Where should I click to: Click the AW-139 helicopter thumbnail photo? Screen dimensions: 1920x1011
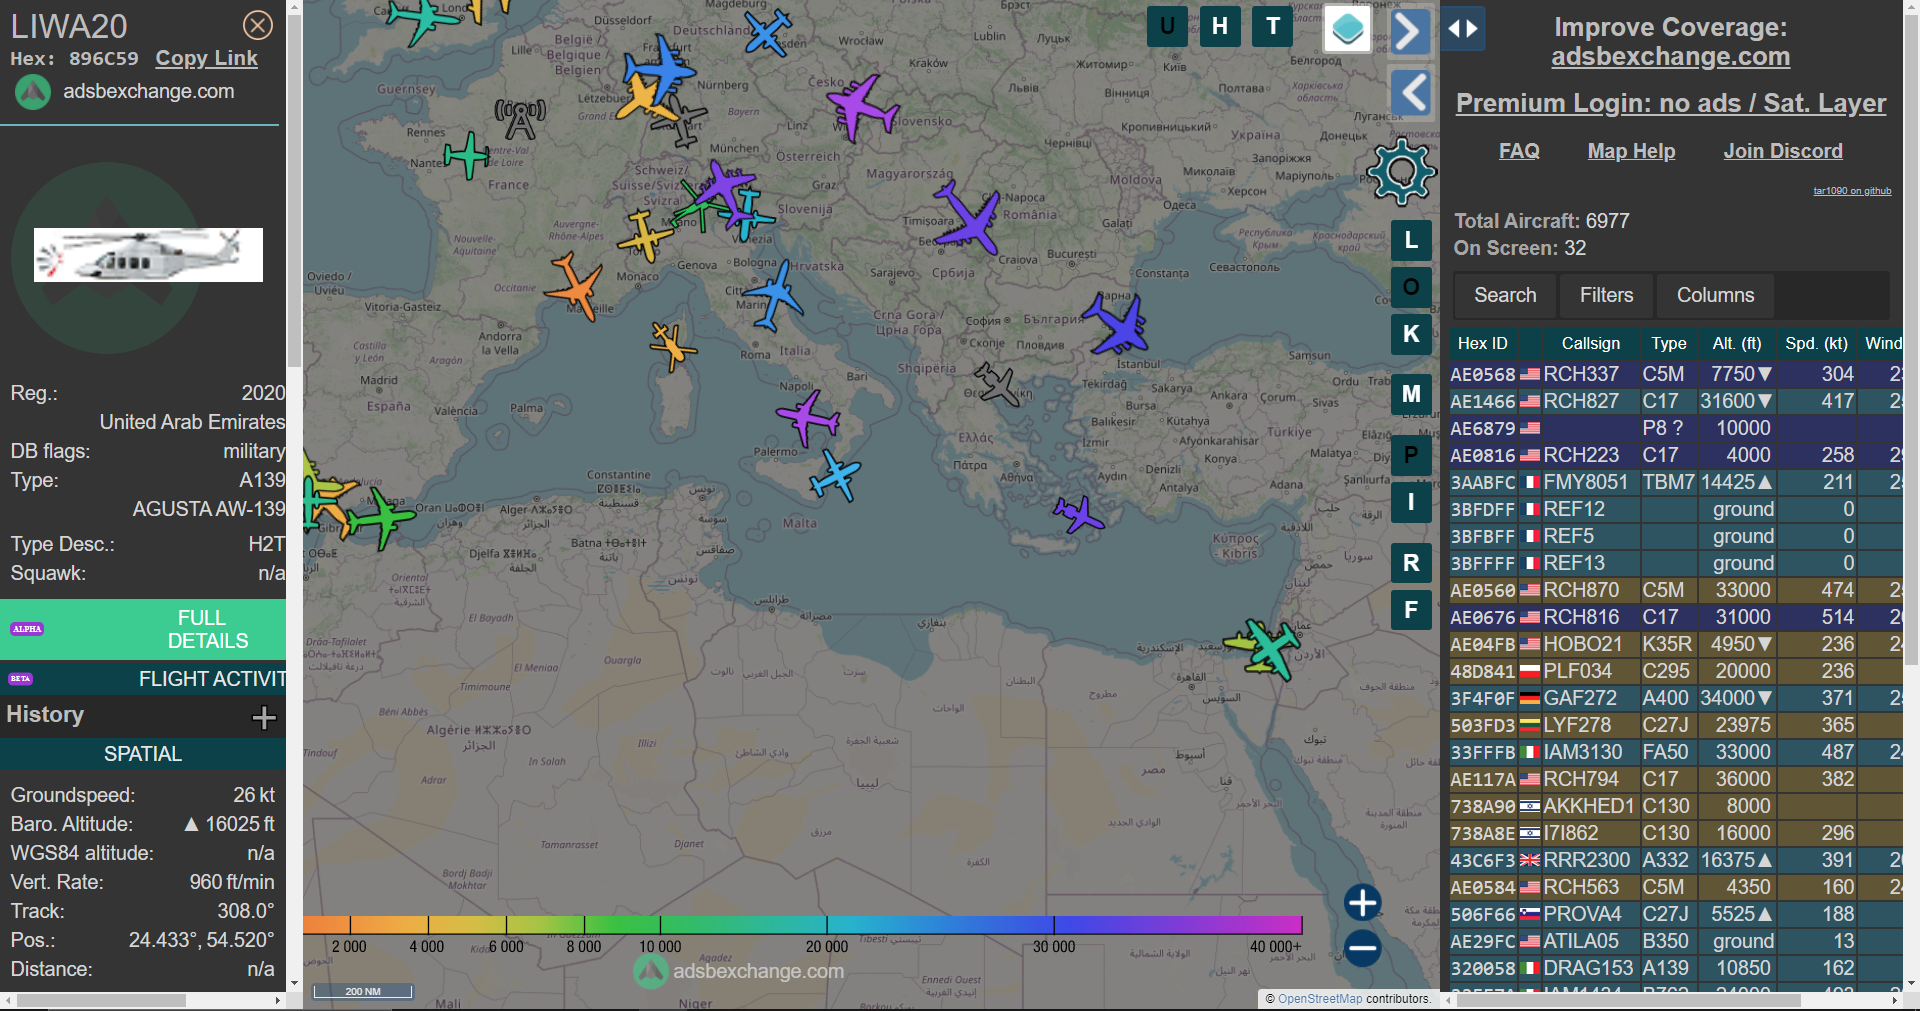pyautogui.click(x=148, y=255)
